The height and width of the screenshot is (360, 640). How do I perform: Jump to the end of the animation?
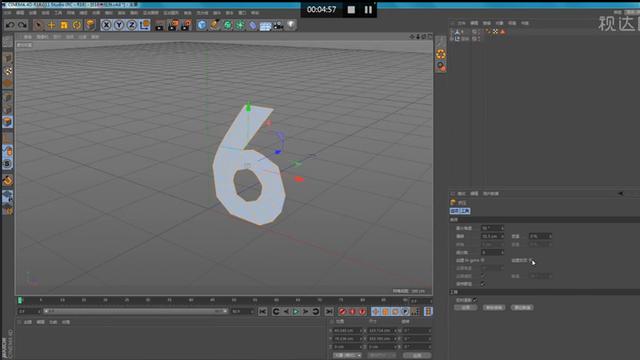point(329,311)
